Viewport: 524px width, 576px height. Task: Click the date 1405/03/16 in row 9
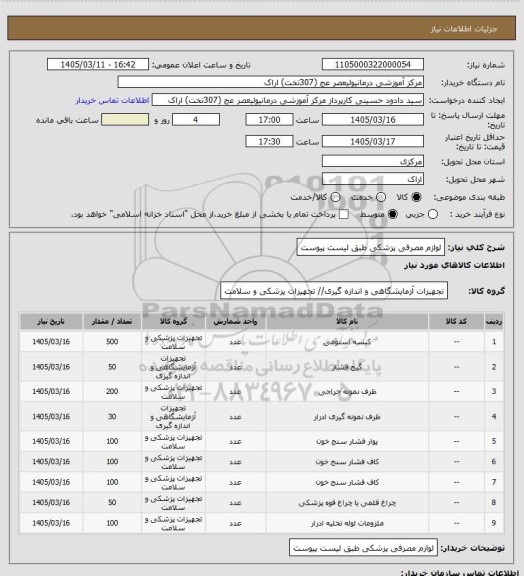51,523
